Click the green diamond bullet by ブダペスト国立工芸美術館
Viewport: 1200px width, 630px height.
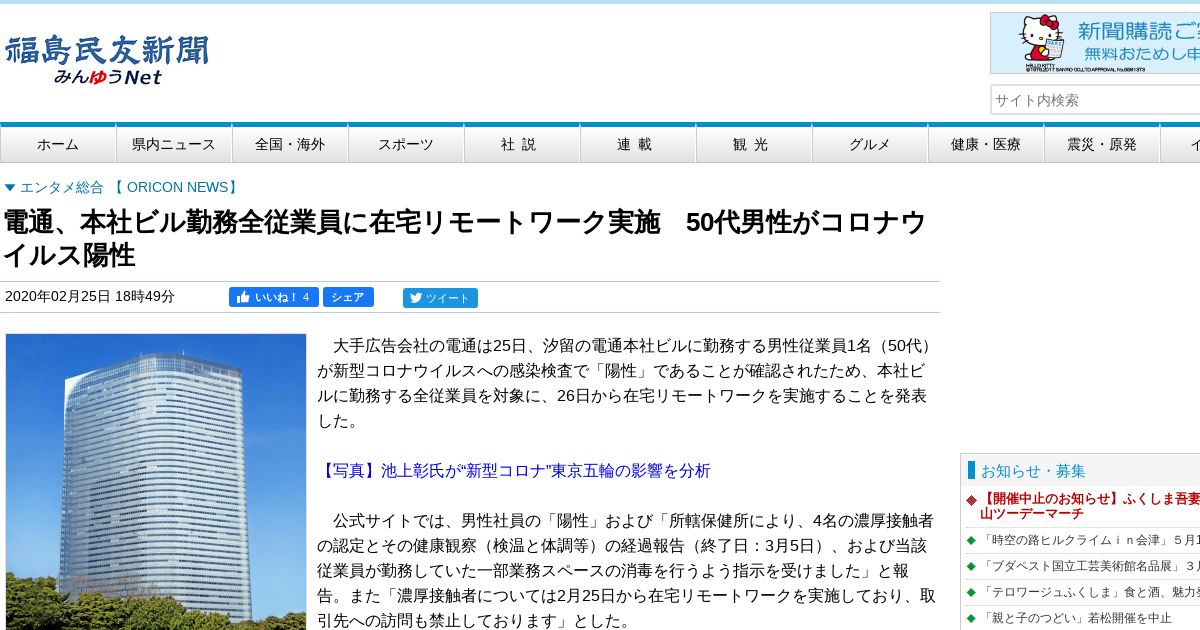971,566
